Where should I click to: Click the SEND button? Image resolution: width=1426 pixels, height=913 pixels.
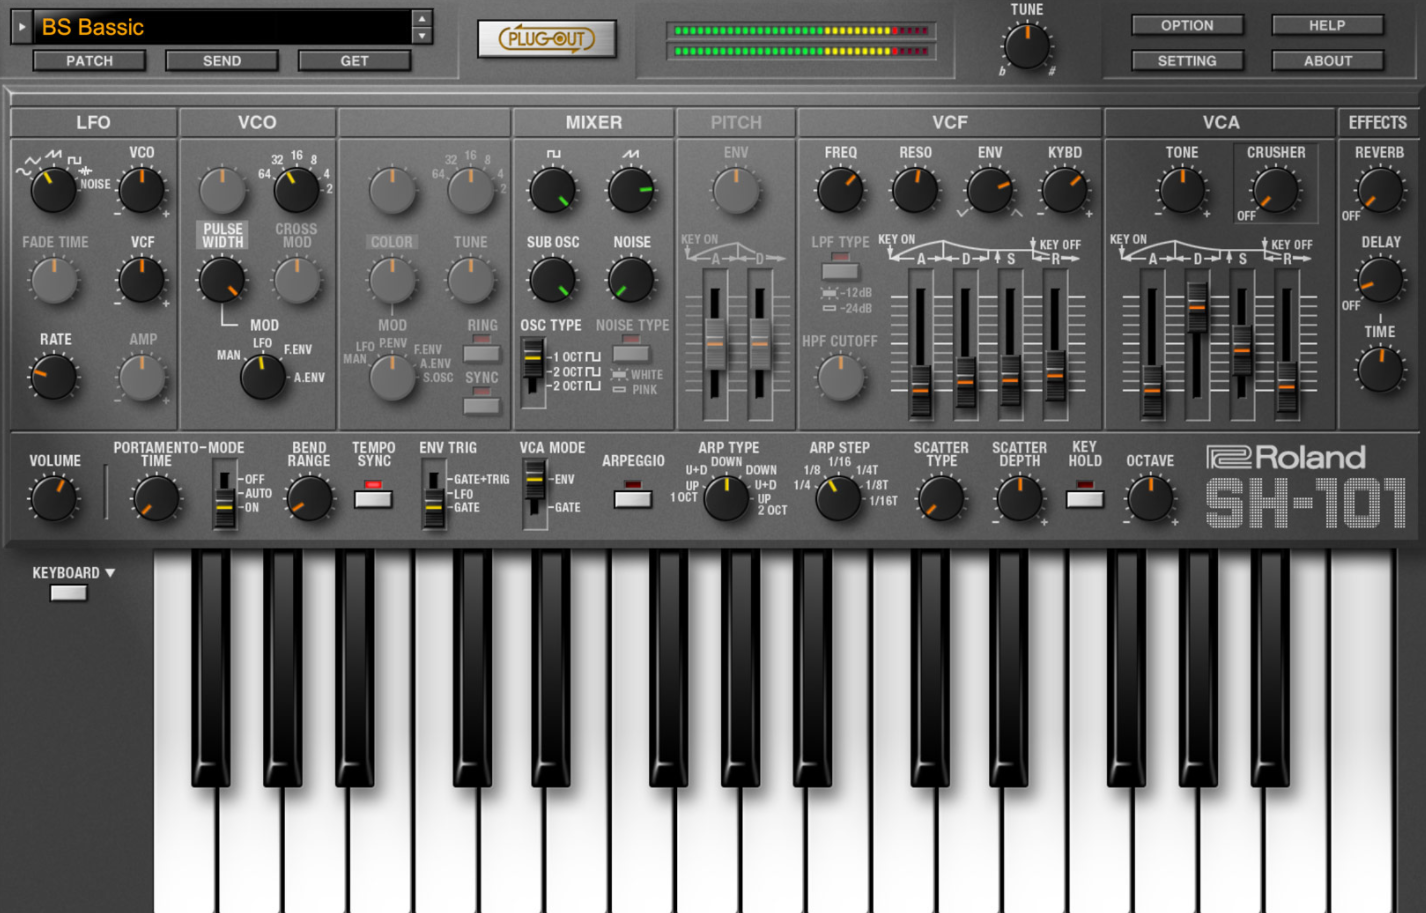coord(221,60)
